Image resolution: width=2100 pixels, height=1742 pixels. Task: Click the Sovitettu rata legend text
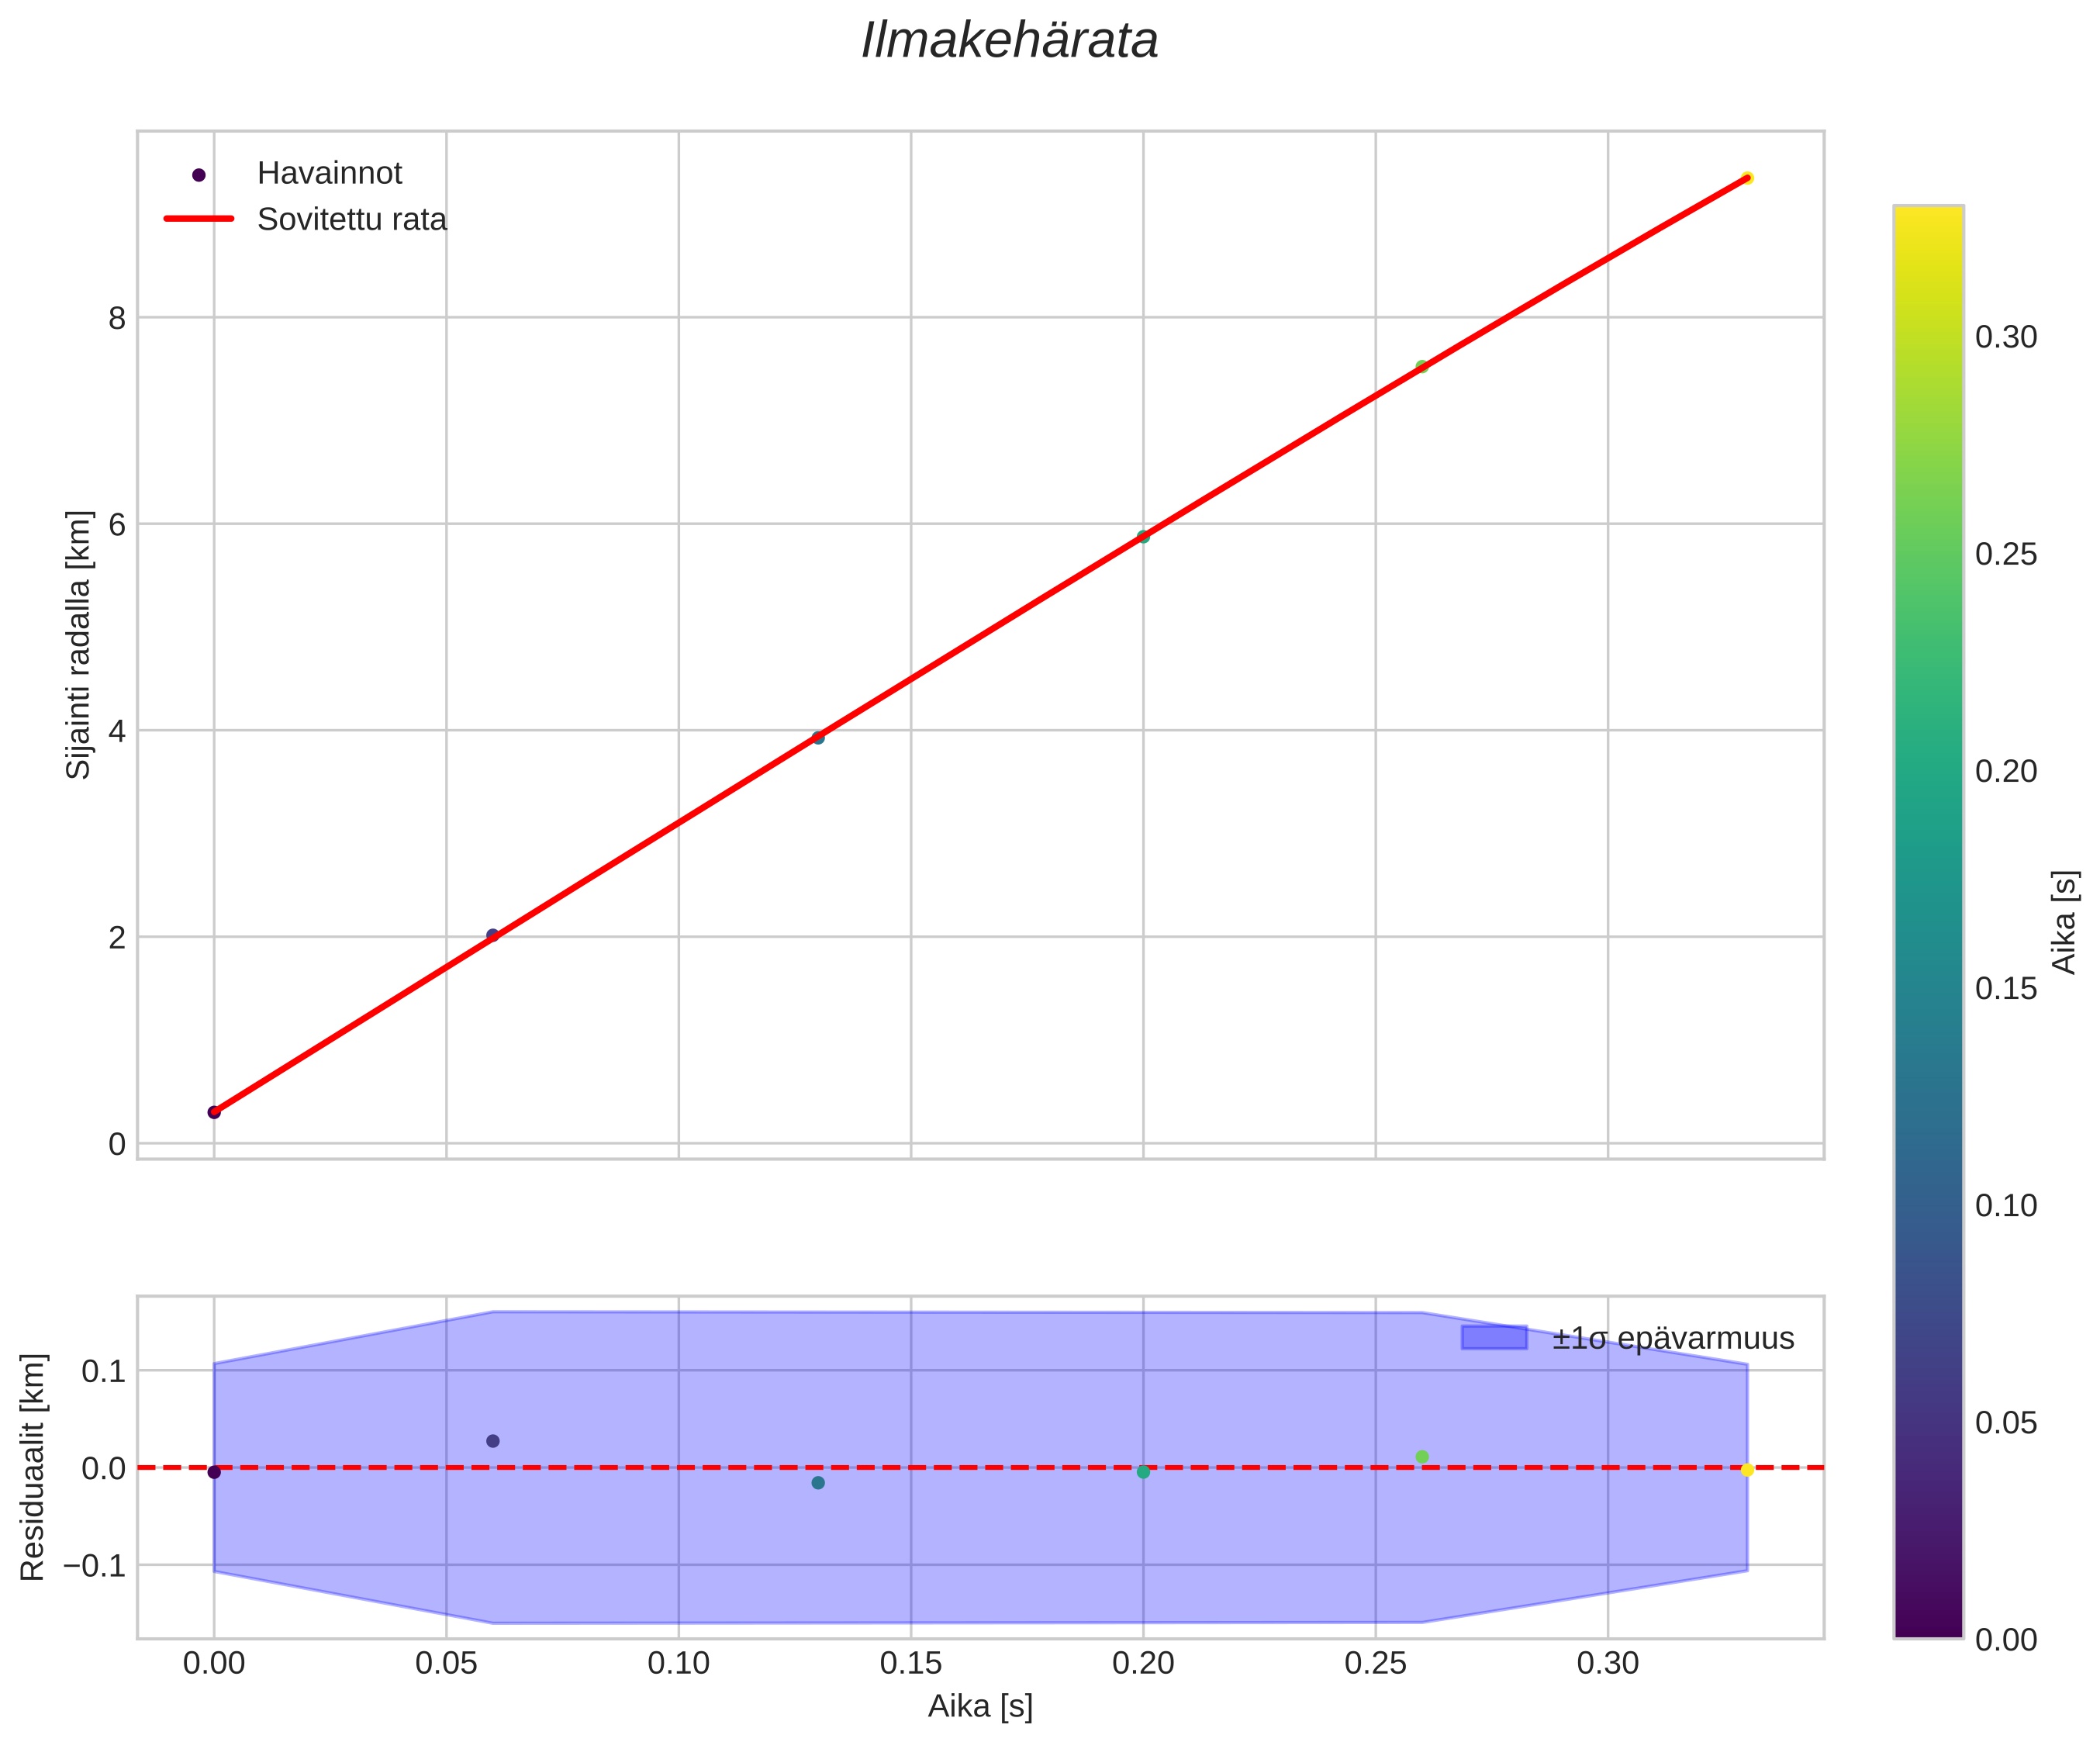tap(351, 220)
